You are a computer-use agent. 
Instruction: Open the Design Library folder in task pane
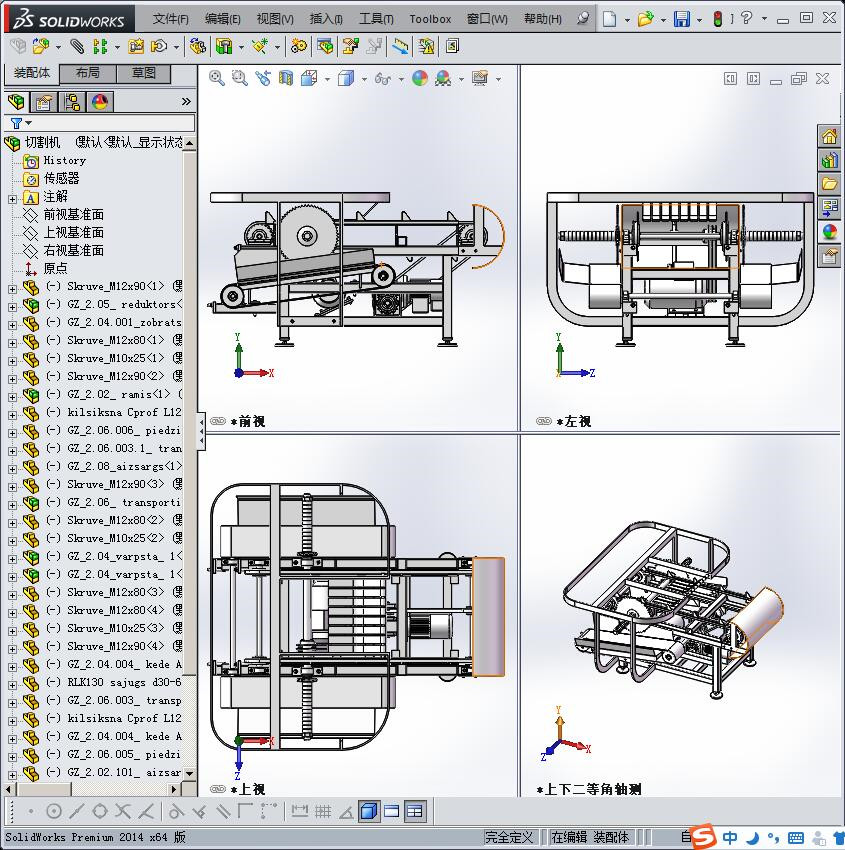click(x=829, y=184)
